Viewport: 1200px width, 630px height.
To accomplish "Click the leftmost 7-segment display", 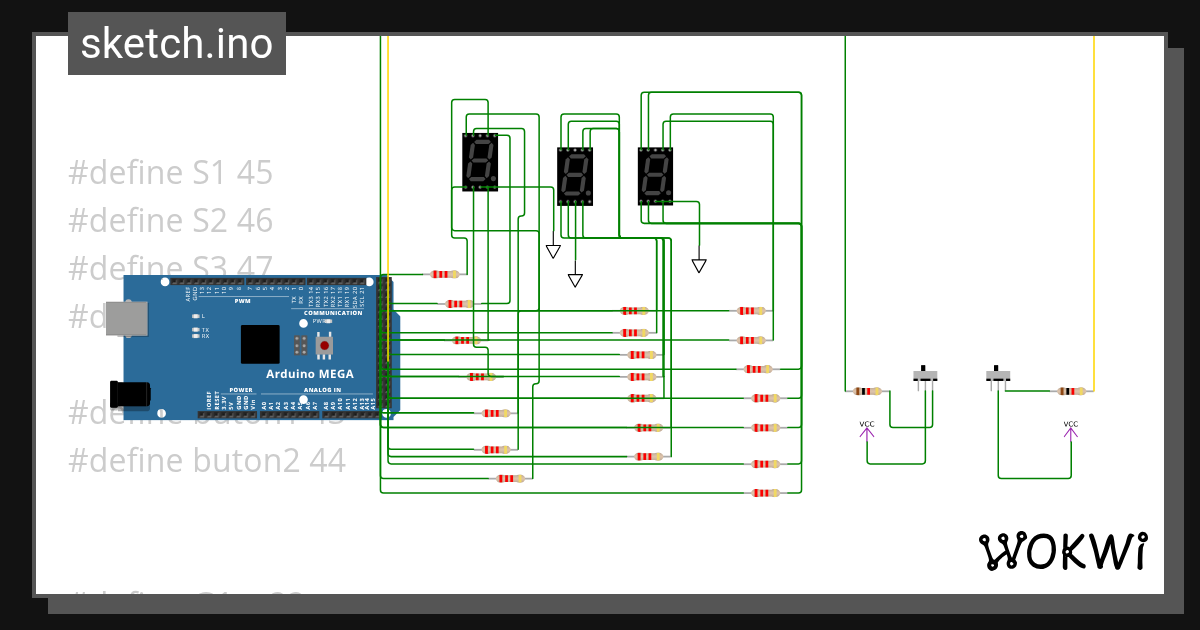I will 481,163.
